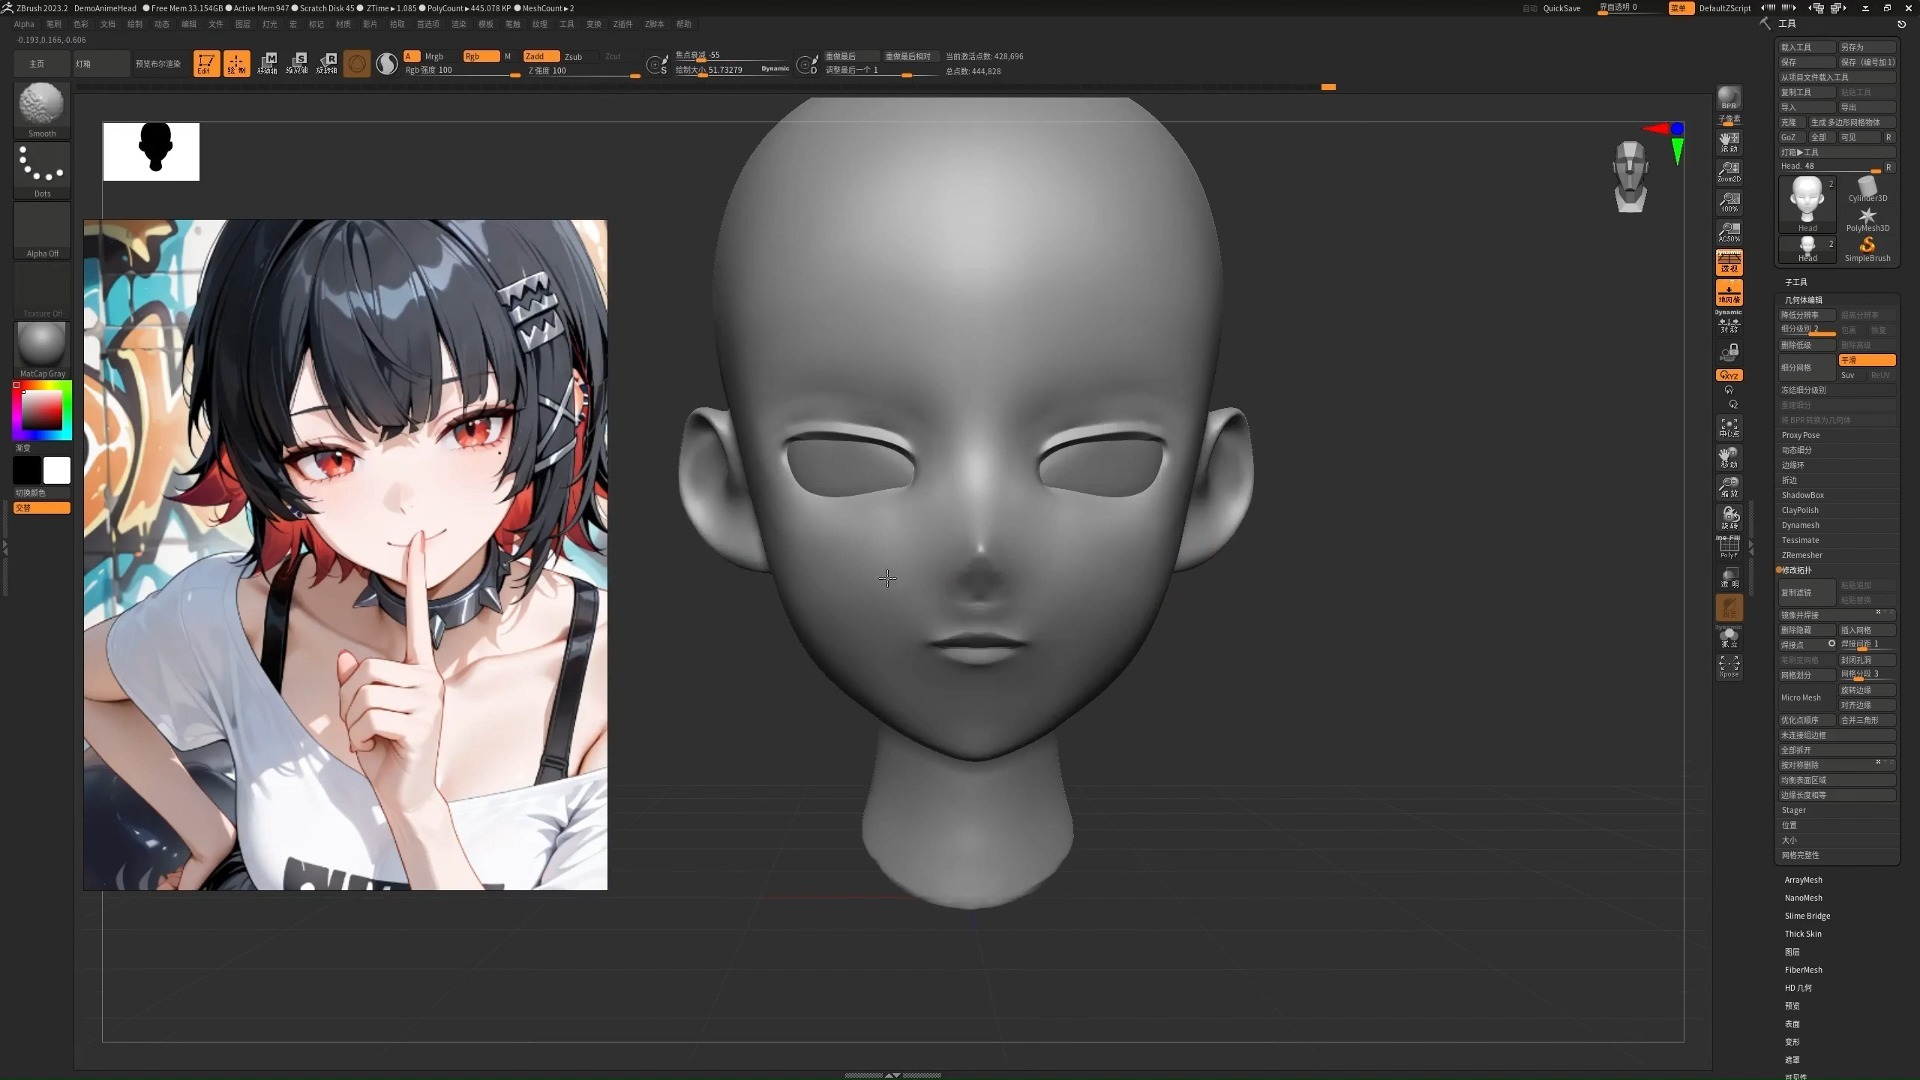Click the 中心点 frame icon
This screenshot has width=1920, height=1080.
tap(1729, 428)
